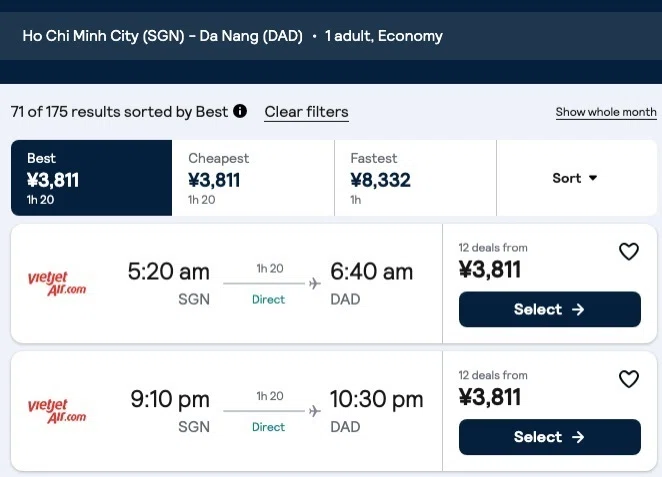The image size is (662, 477).
Task: Switch to the Cheapest tab
Action: coord(253,178)
